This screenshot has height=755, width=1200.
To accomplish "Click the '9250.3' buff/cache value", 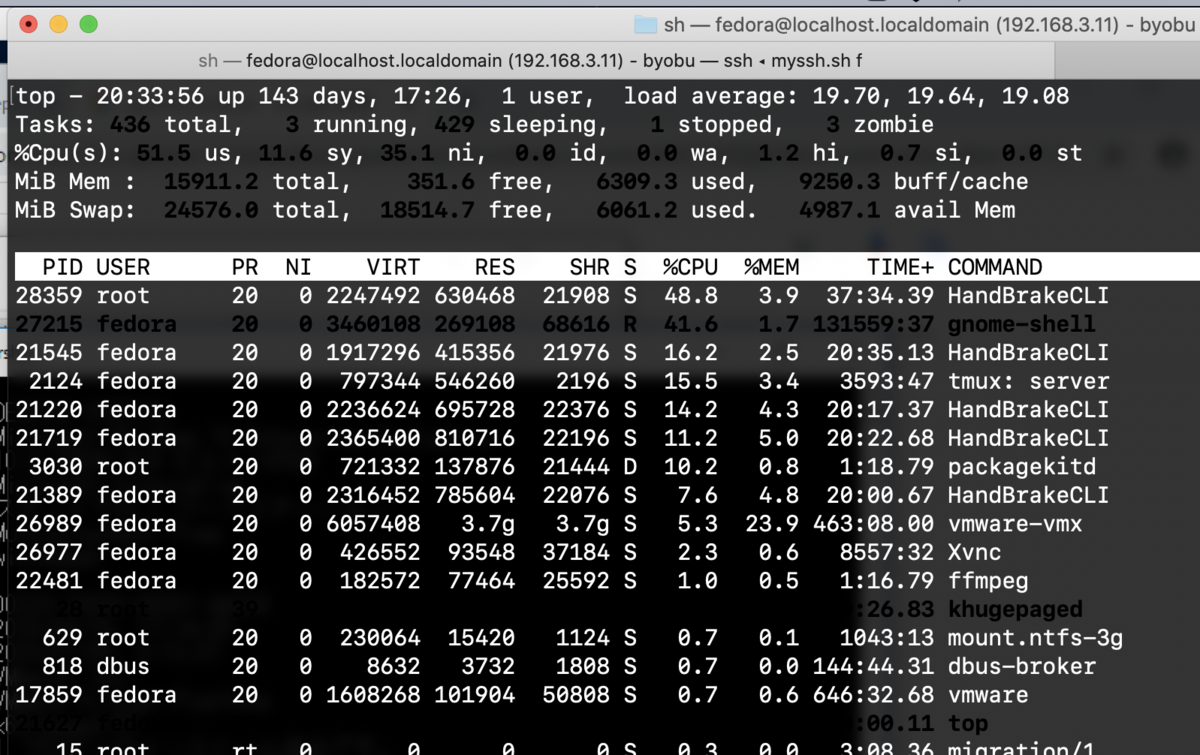I will [840, 182].
